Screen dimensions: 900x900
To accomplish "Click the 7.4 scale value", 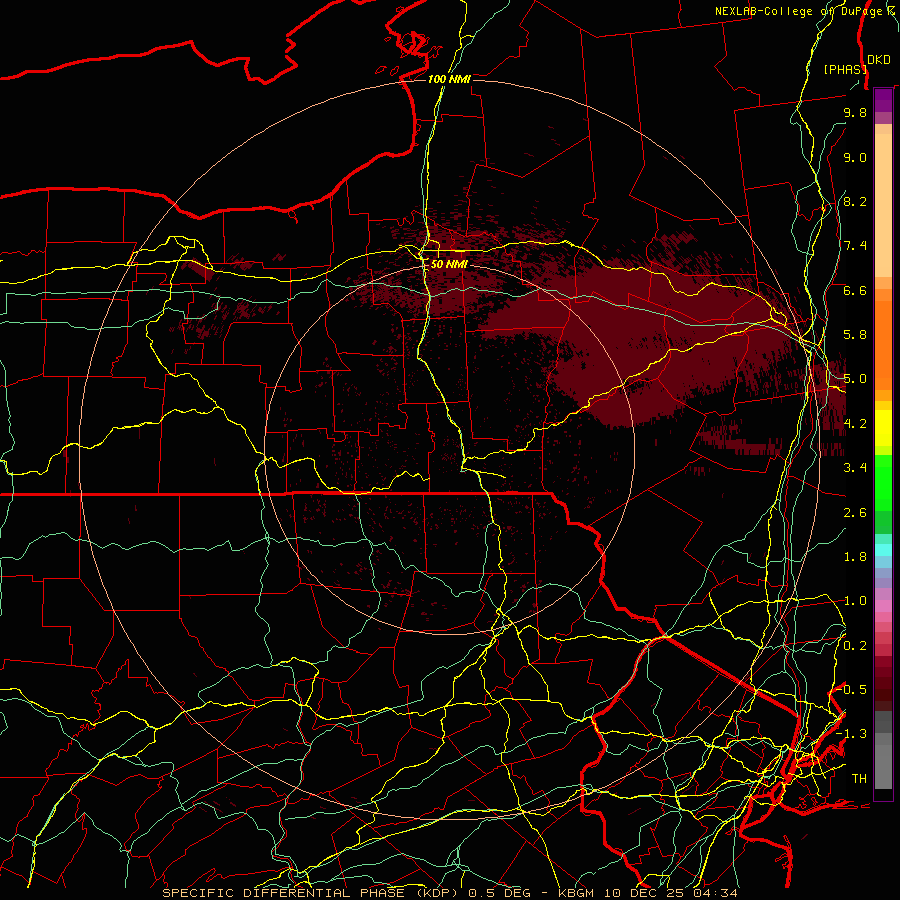I will tap(855, 246).
